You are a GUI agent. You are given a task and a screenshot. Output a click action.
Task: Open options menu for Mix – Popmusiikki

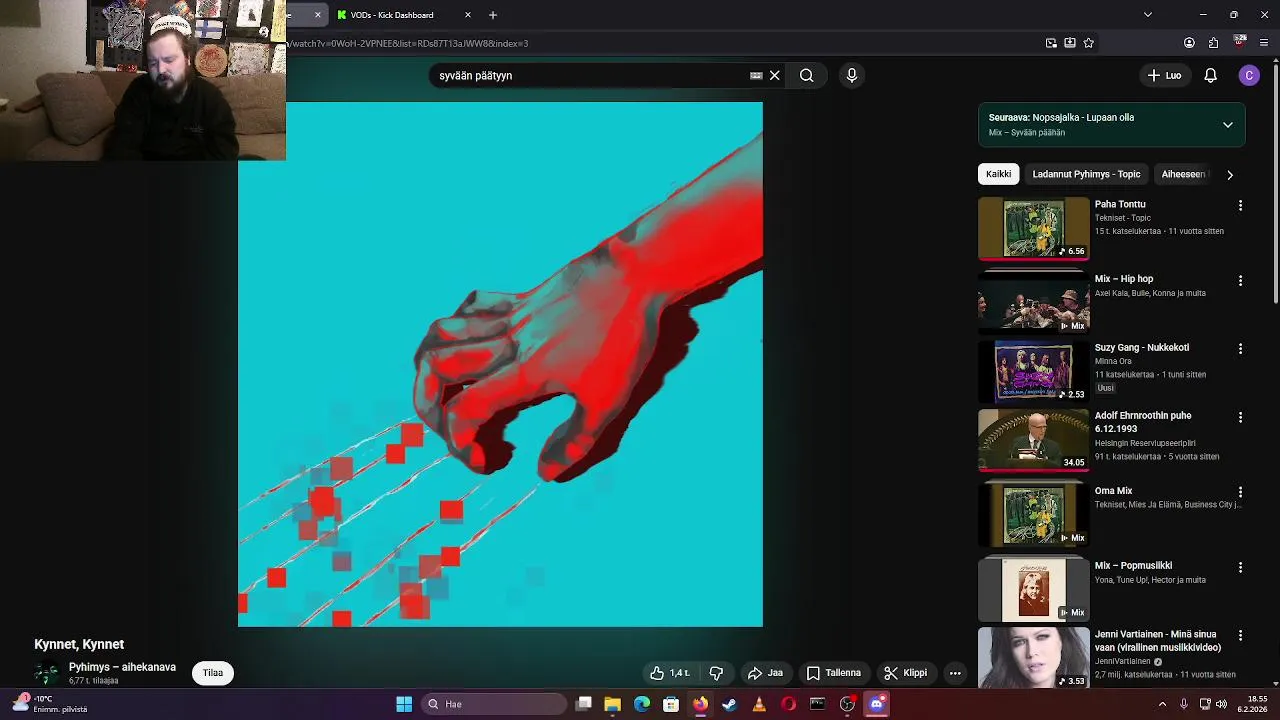click(1240, 567)
